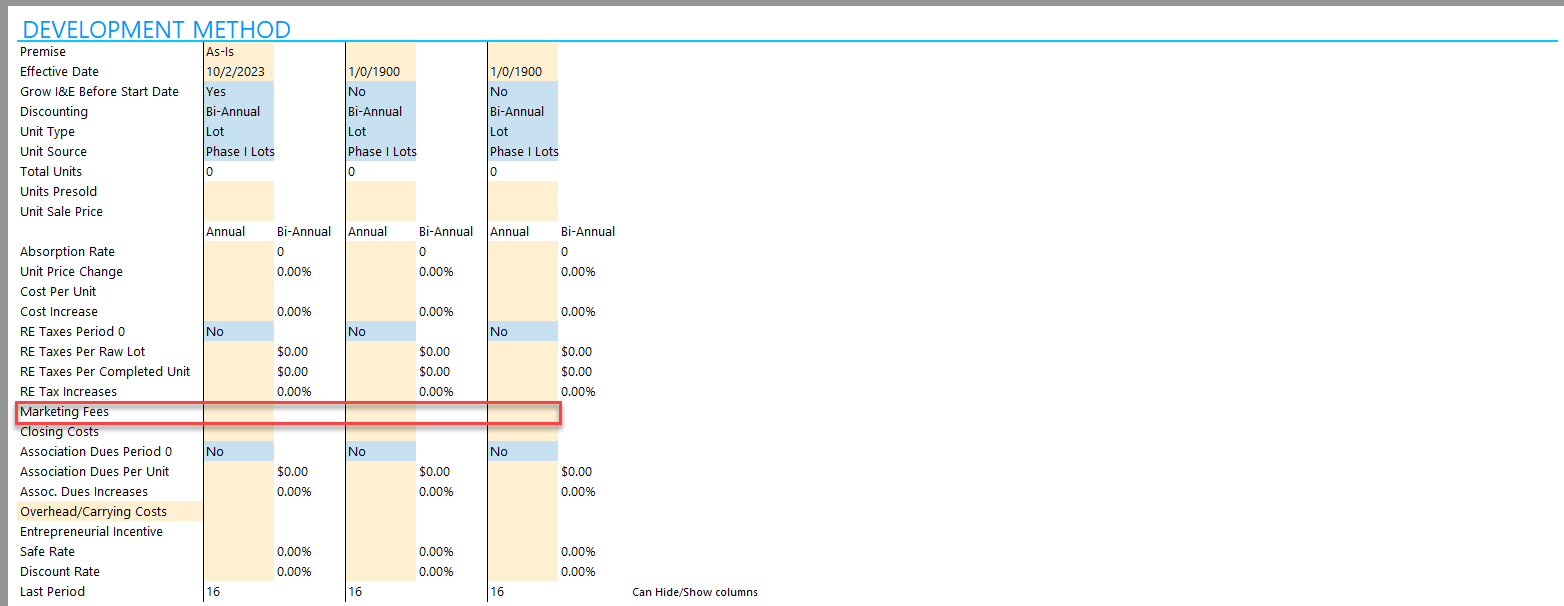
Task: Click the Absorption Rate row label
Action: [68, 251]
